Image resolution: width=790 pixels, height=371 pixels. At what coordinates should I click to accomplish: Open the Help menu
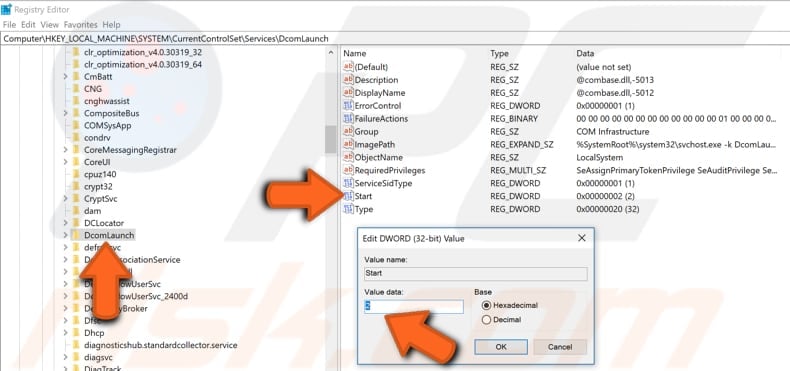click(111, 24)
